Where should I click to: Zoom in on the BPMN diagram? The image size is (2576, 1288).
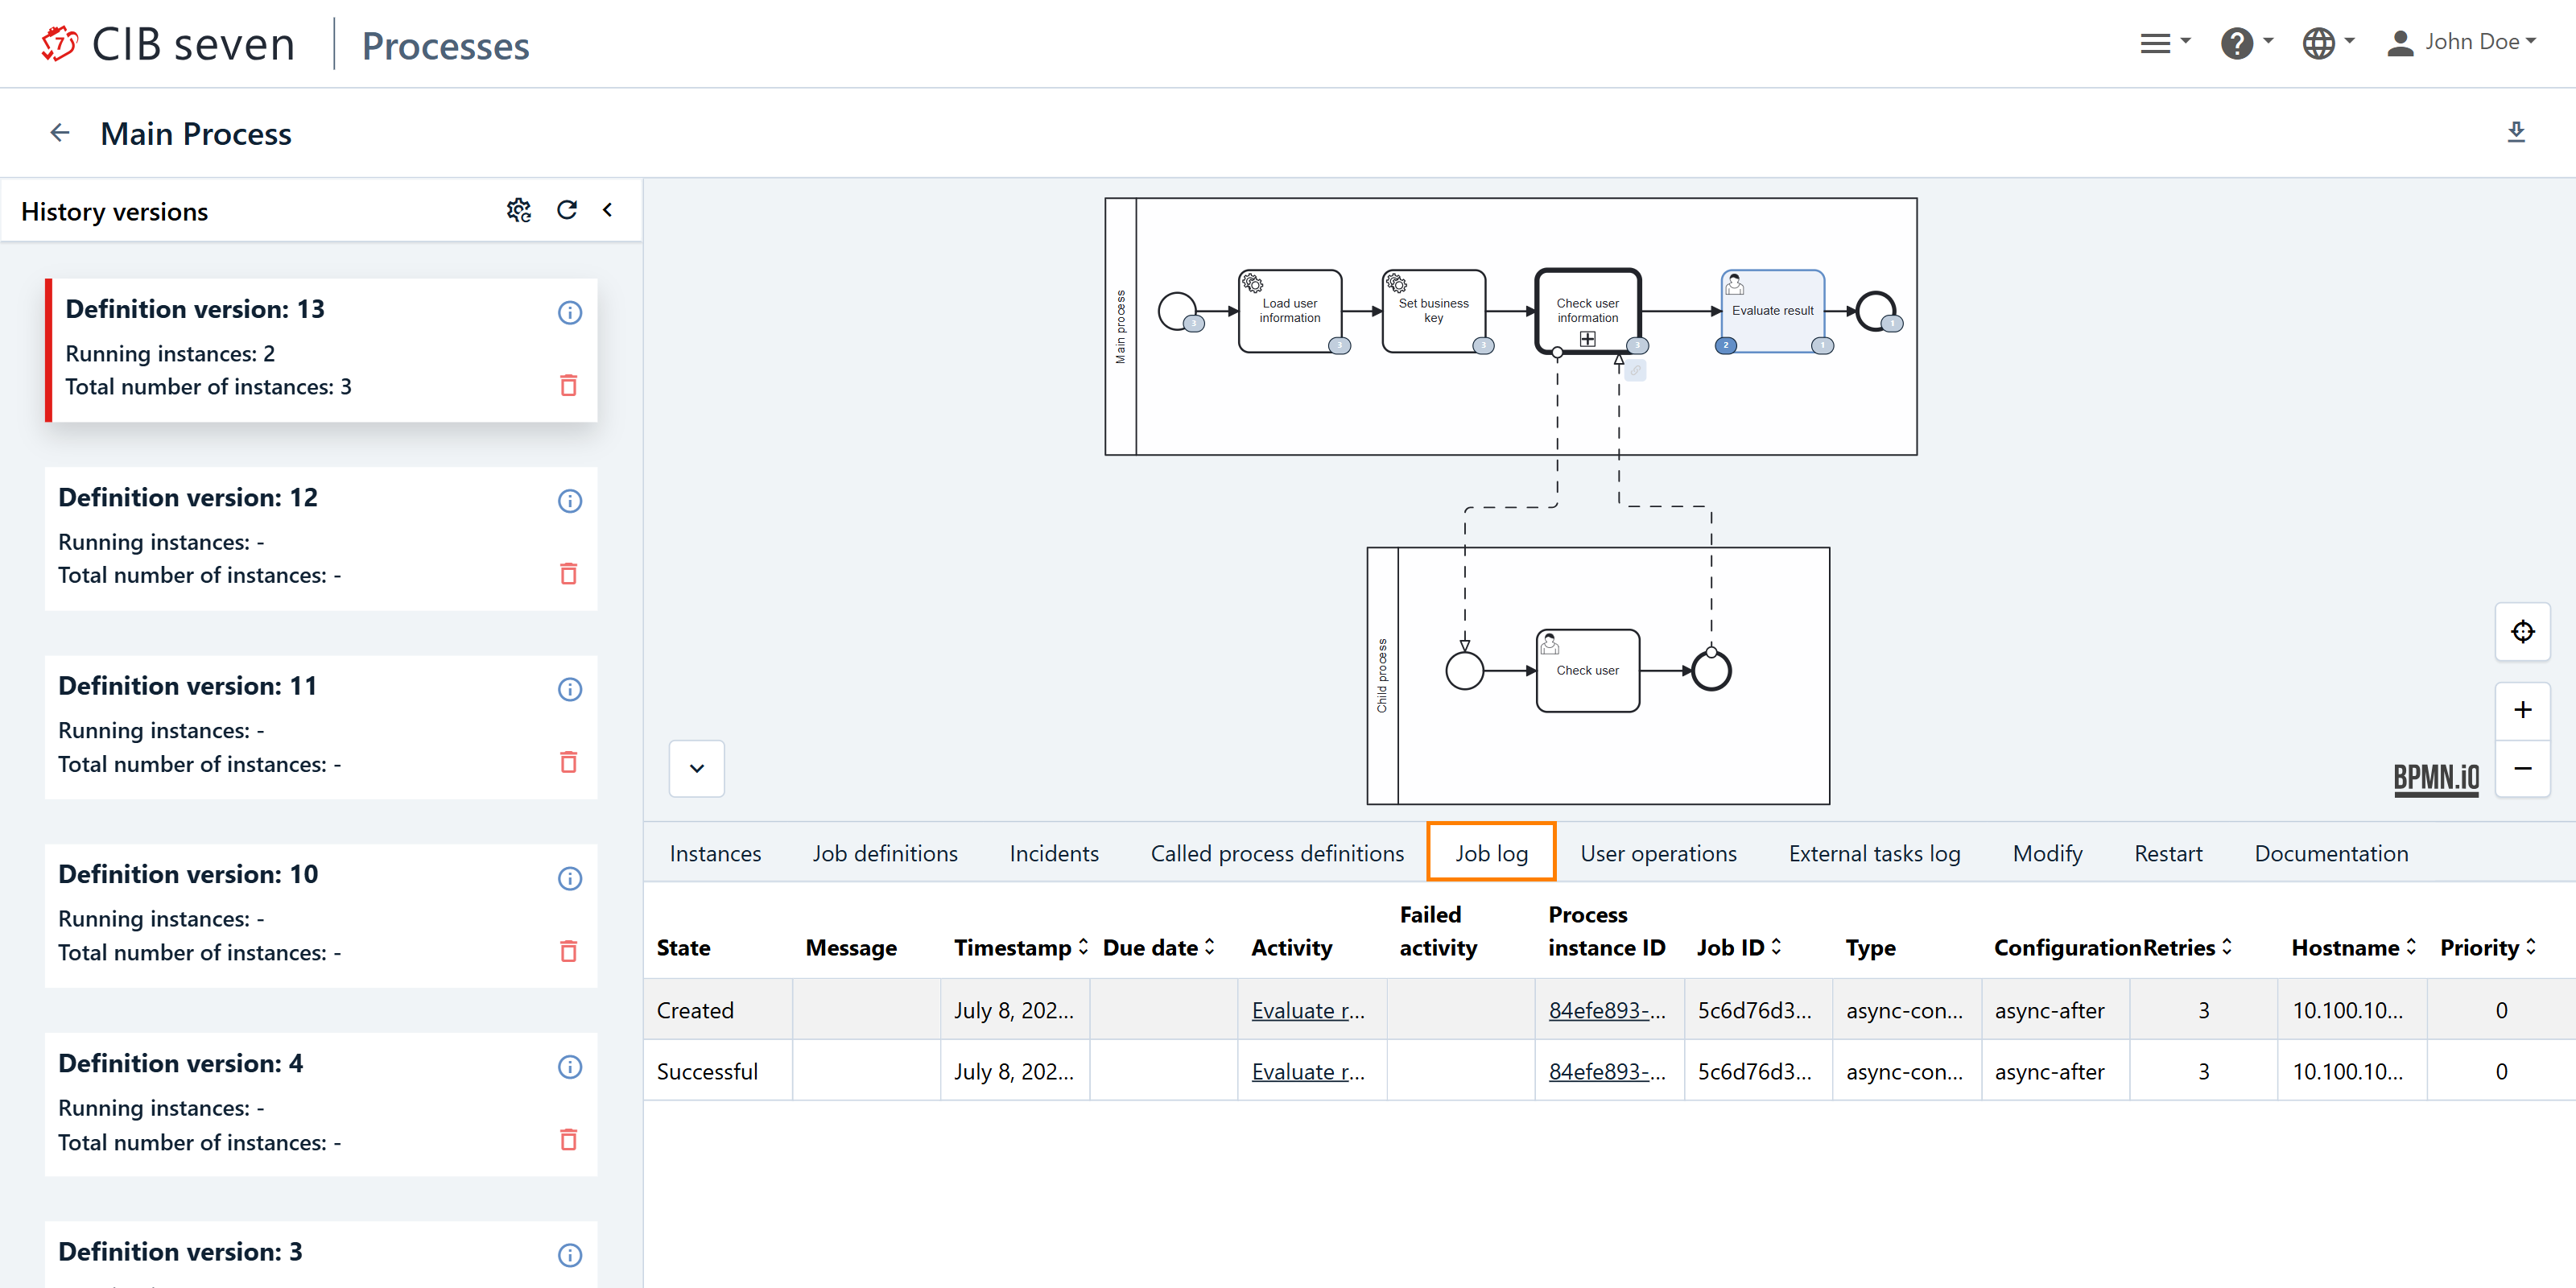[x=2522, y=710]
